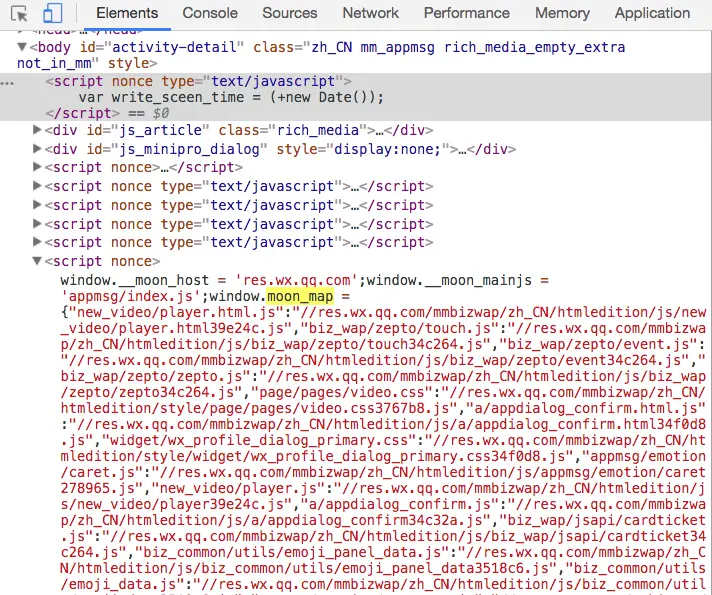Viewport: 712px width, 595px height.
Task: Click the write_sceen_time variable line
Action: [x=231, y=97]
